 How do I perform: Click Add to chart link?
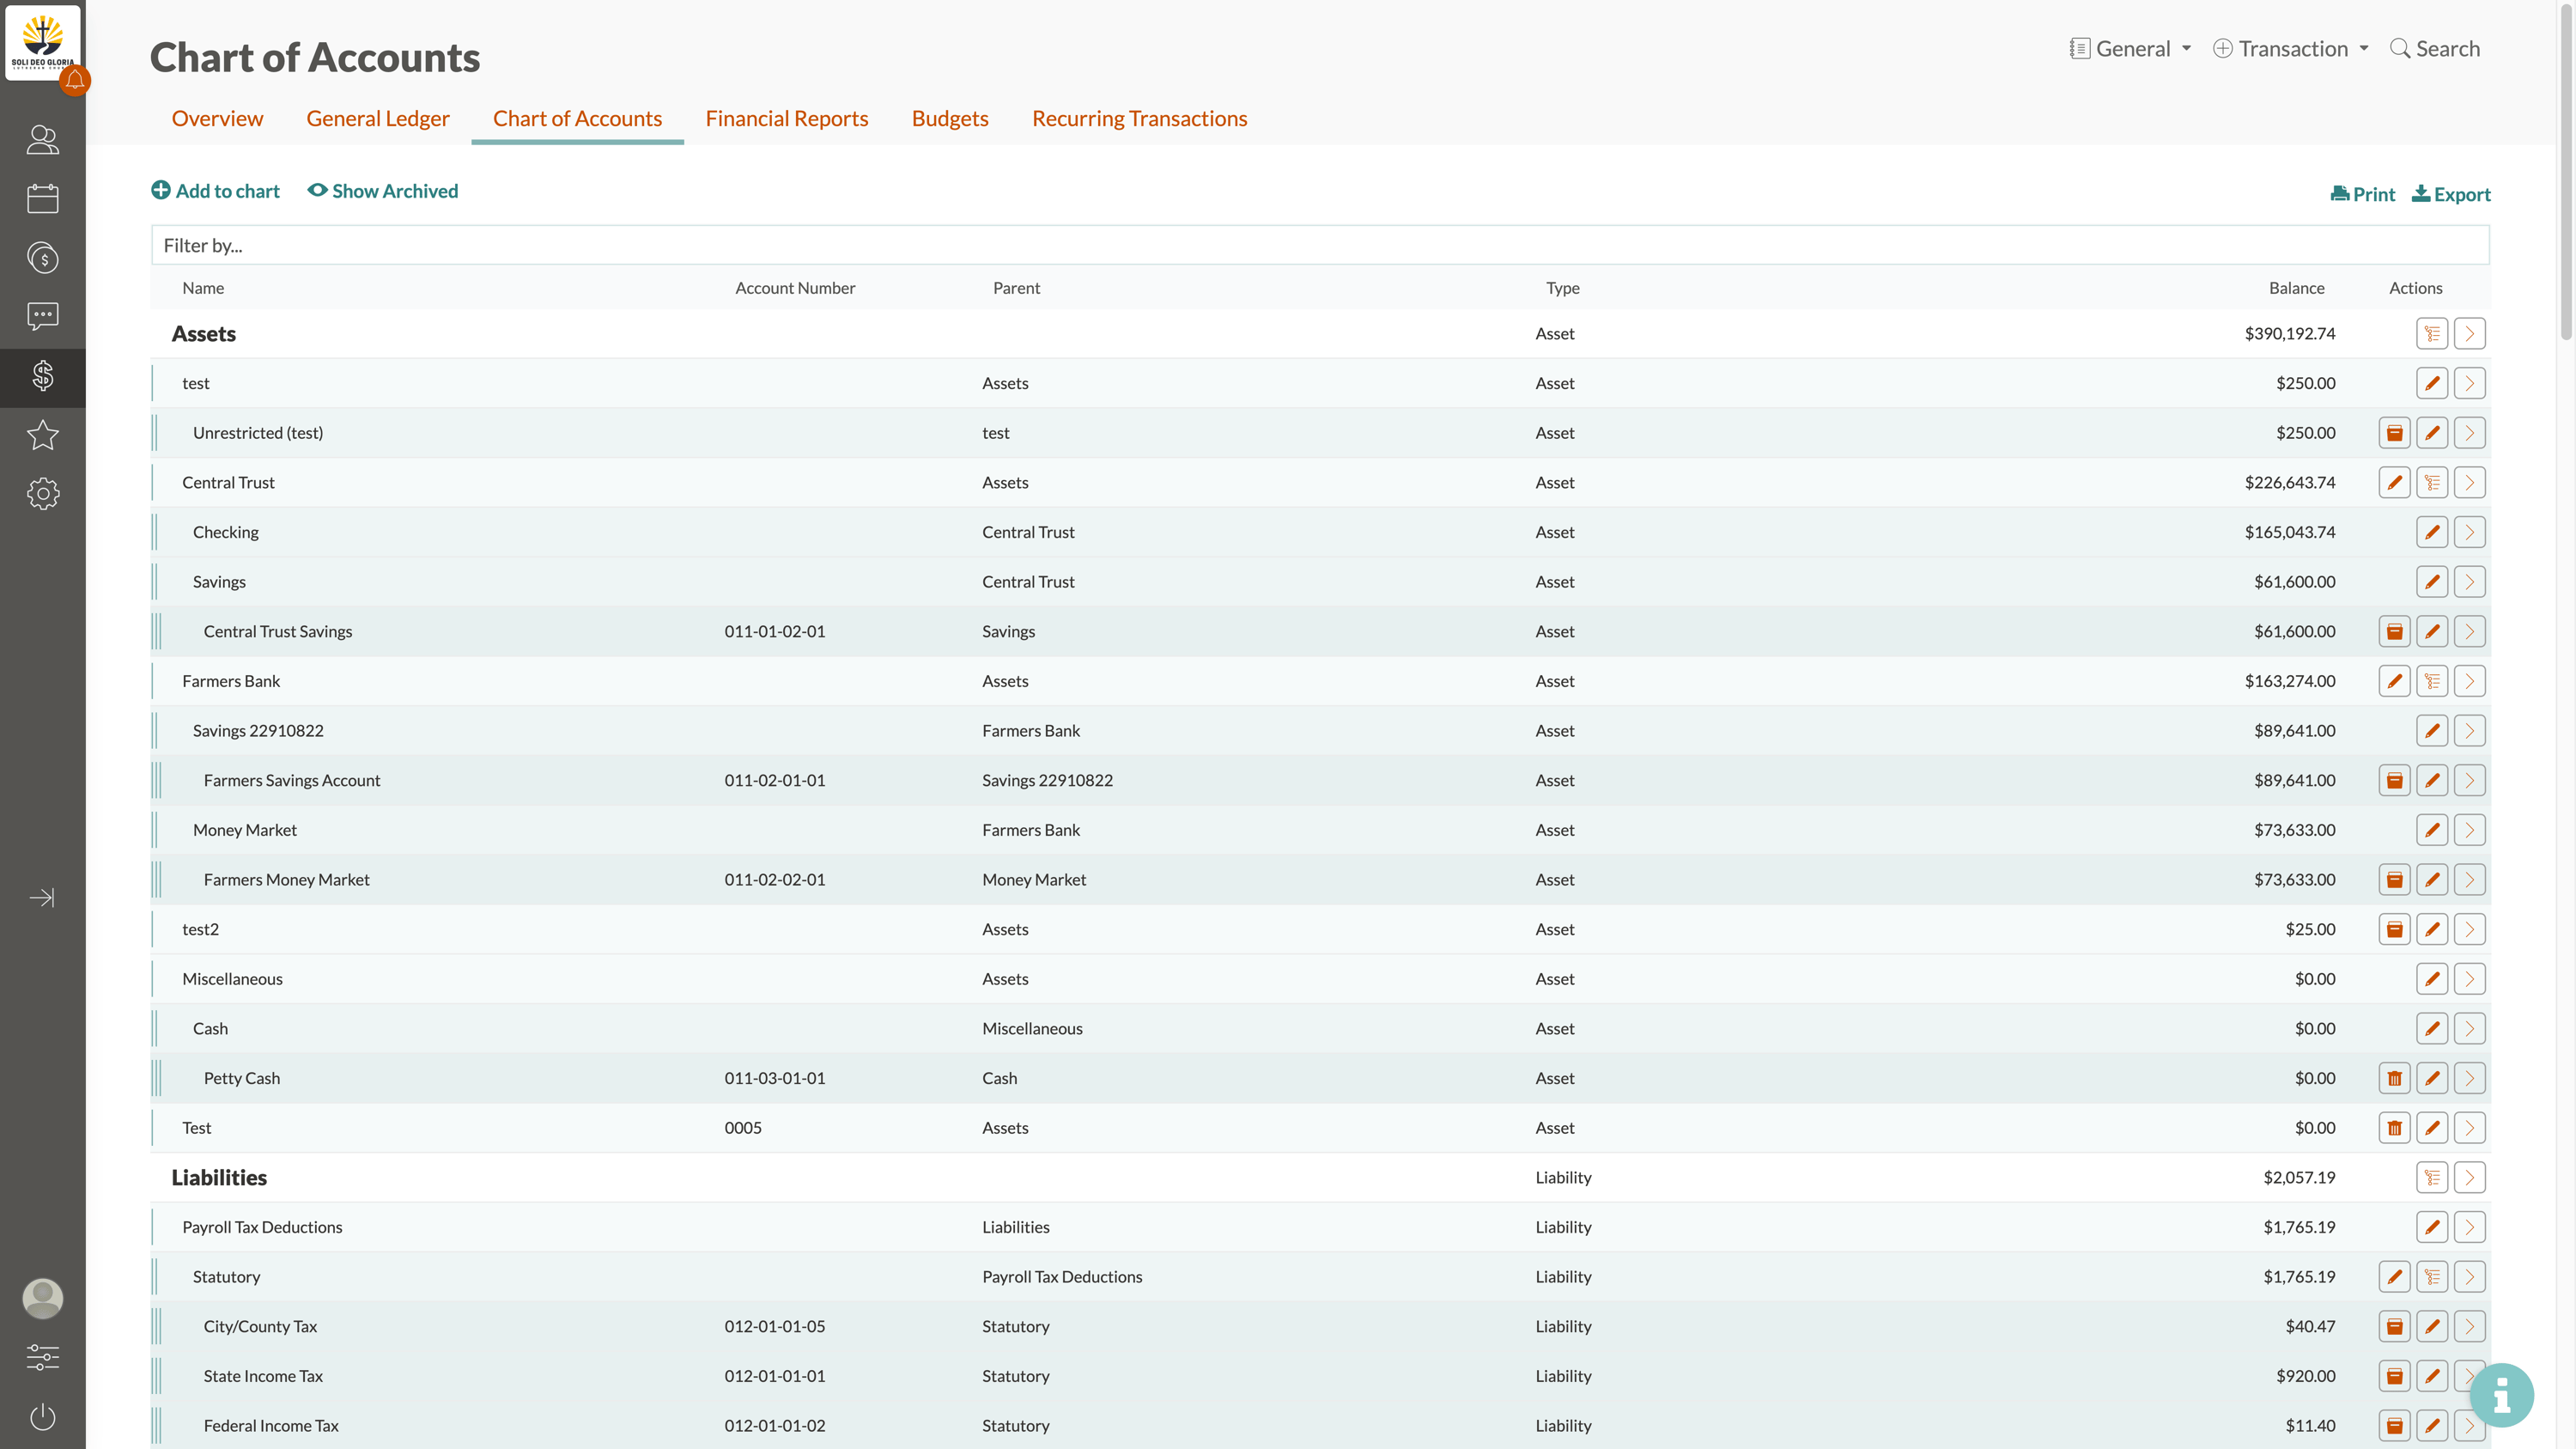(215, 191)
